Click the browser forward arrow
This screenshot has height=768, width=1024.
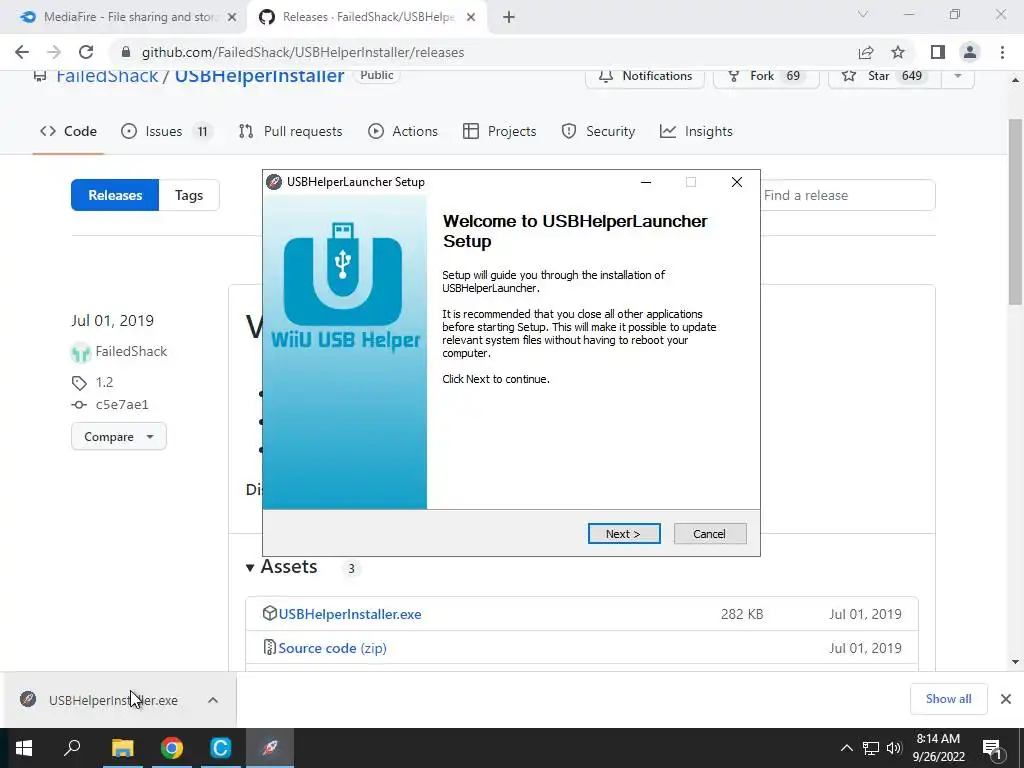point(54,52)
